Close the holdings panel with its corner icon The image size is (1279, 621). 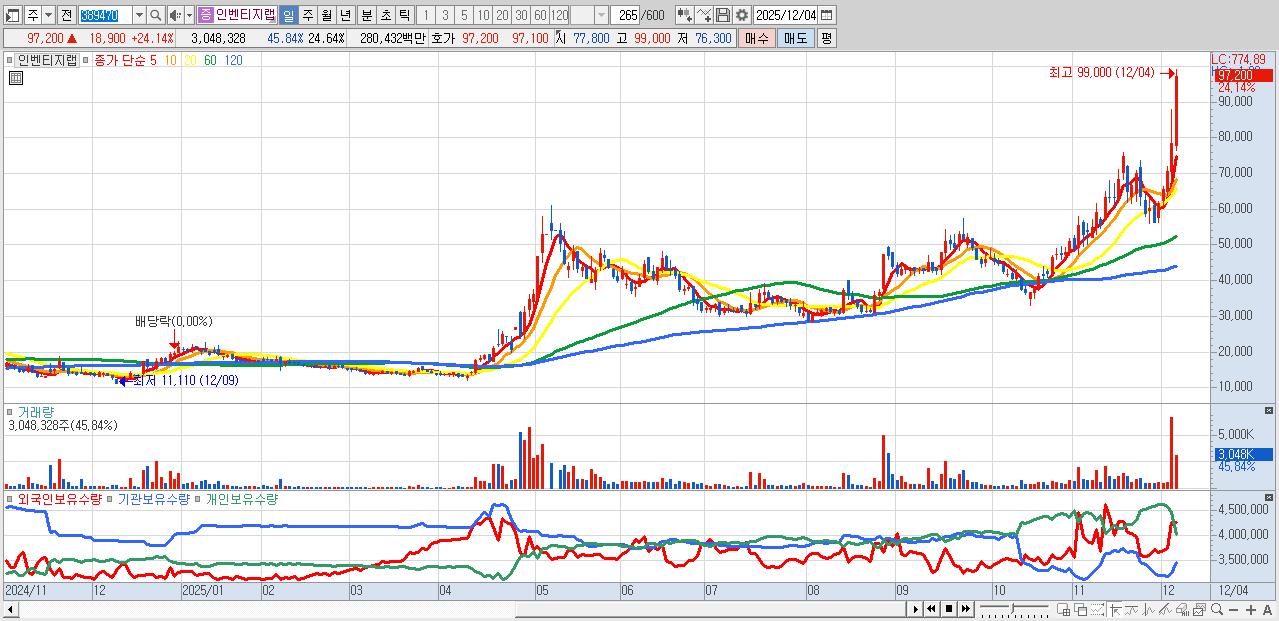click(1269, 497)
